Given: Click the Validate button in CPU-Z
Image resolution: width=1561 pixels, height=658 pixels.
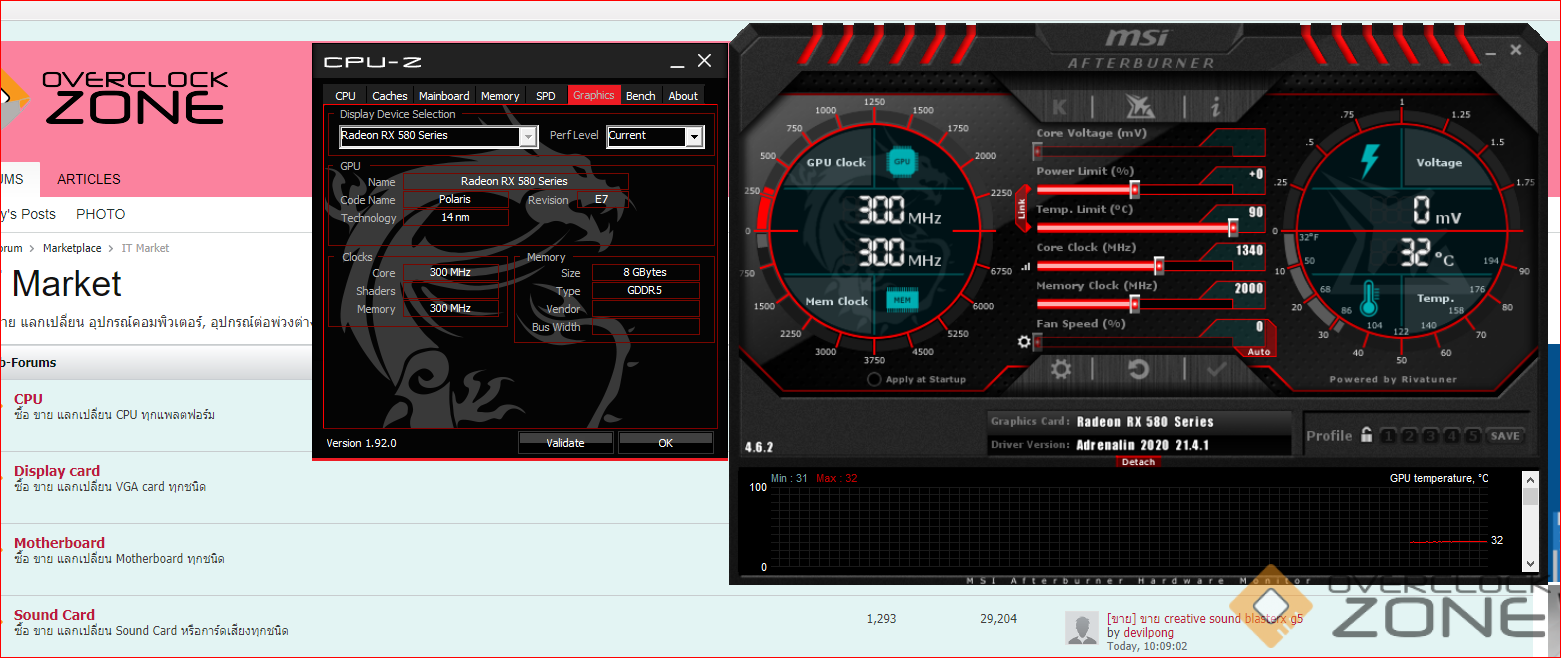Looking at the screenshot, I should coord(565,442).
